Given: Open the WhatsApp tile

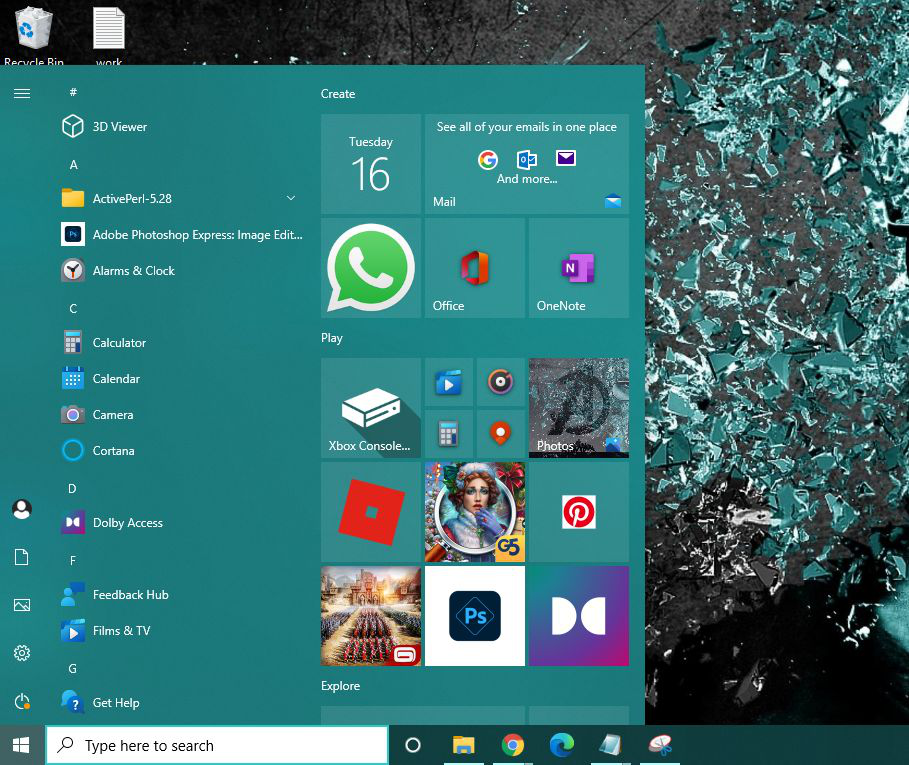Looking at the screenshot, I should click(x=371, y=268).
